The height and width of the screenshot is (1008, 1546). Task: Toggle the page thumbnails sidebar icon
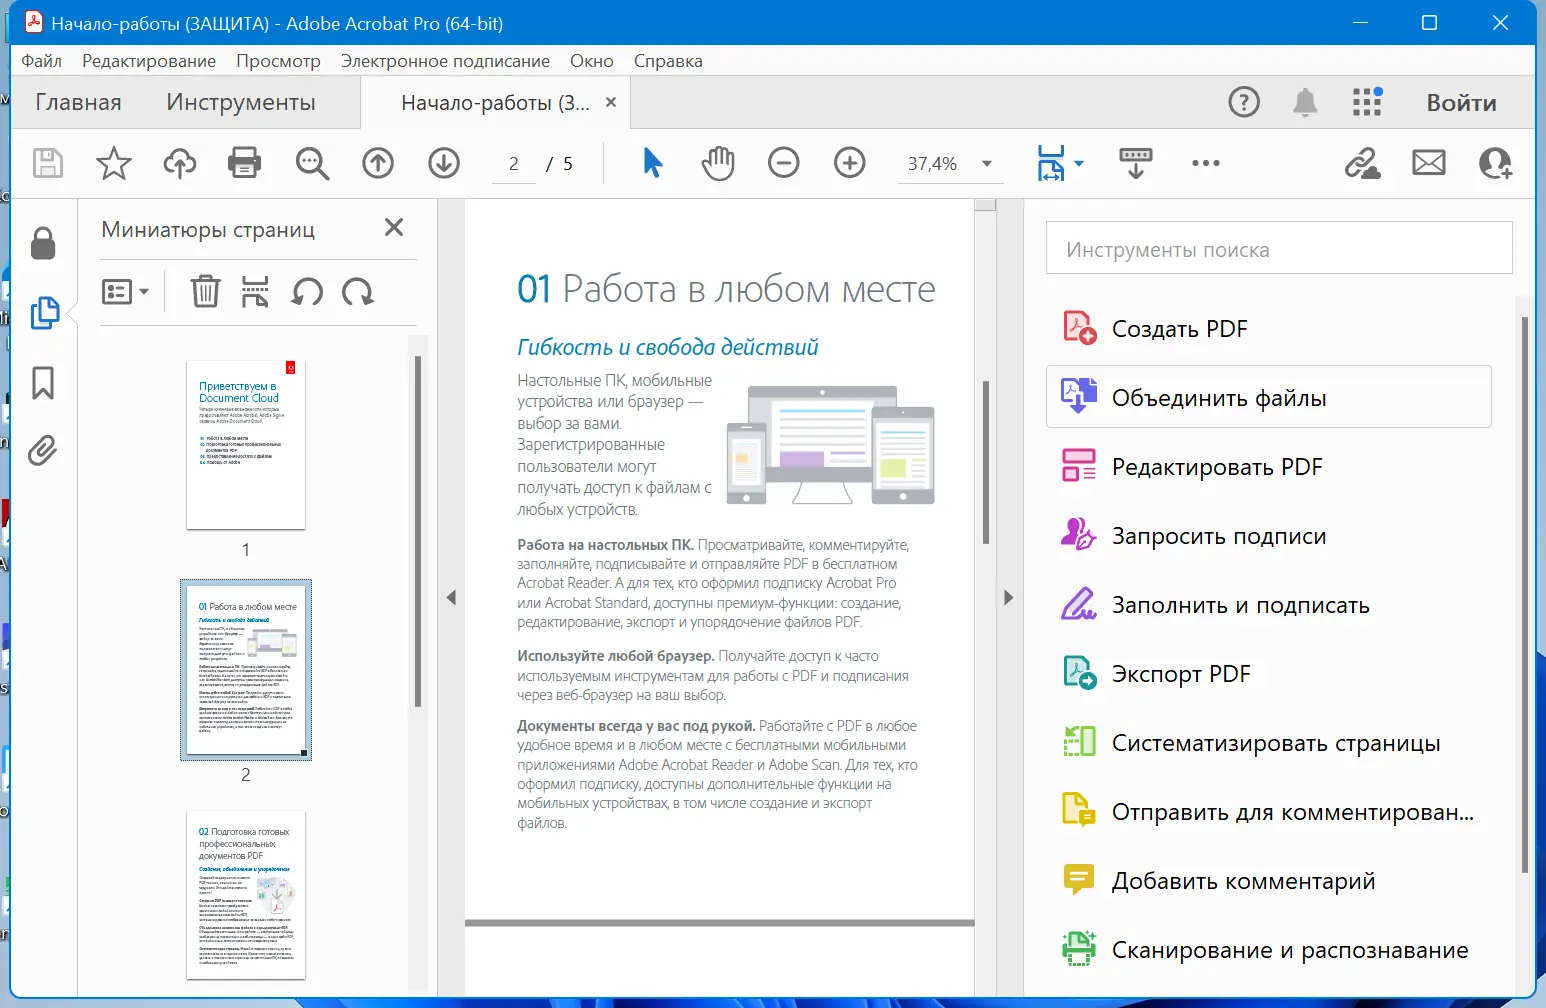45,313
